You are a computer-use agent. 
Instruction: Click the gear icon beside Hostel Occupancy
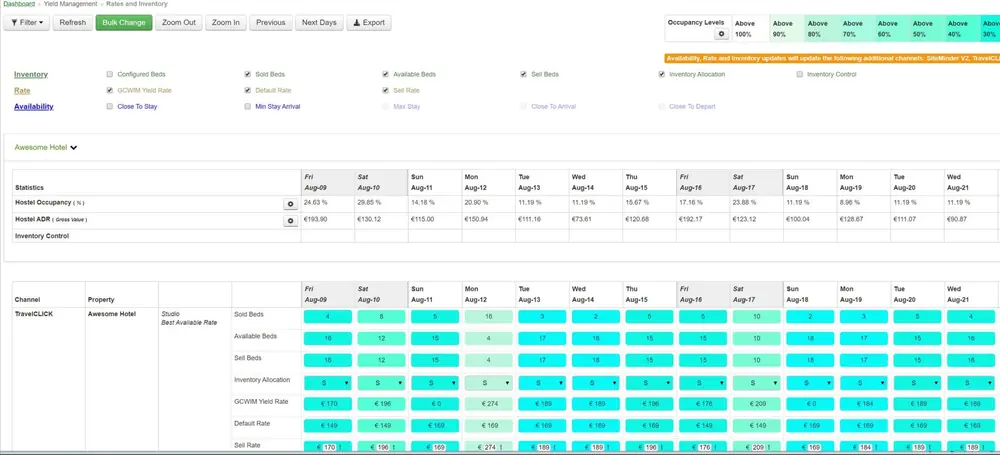click(291, 204)
